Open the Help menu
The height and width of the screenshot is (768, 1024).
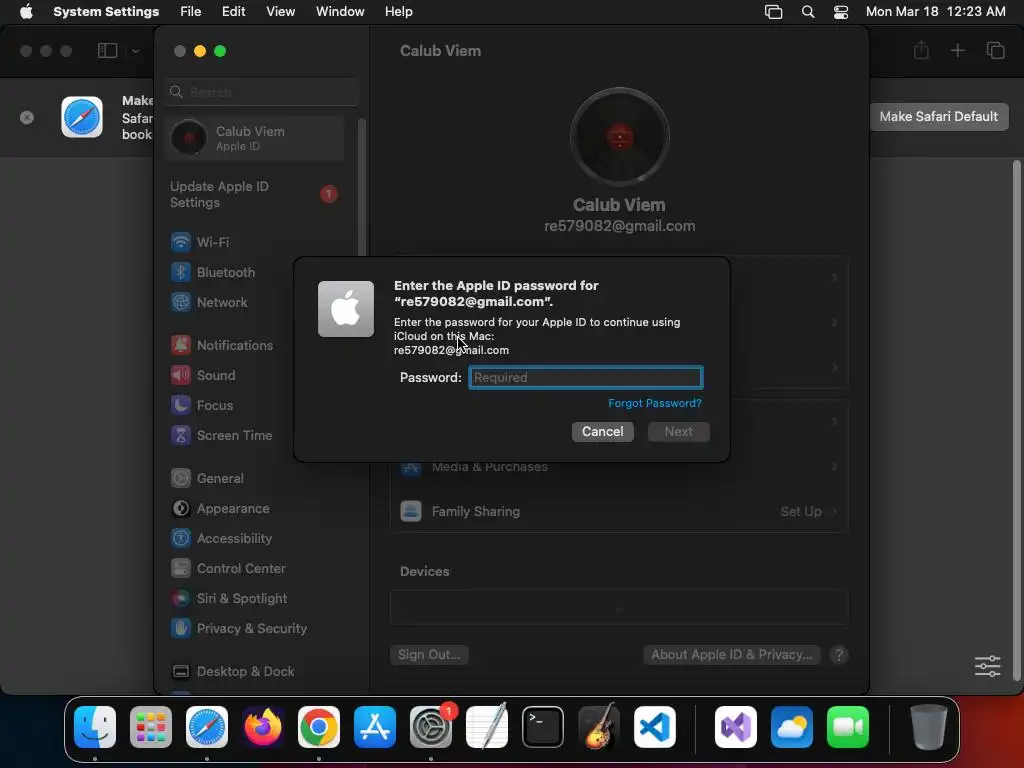tap(398, 11)
